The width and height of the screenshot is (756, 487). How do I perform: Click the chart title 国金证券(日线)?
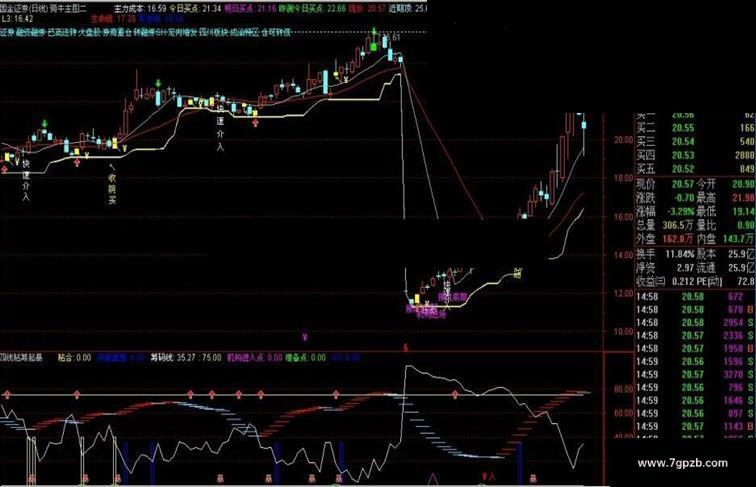pos(24,8)
